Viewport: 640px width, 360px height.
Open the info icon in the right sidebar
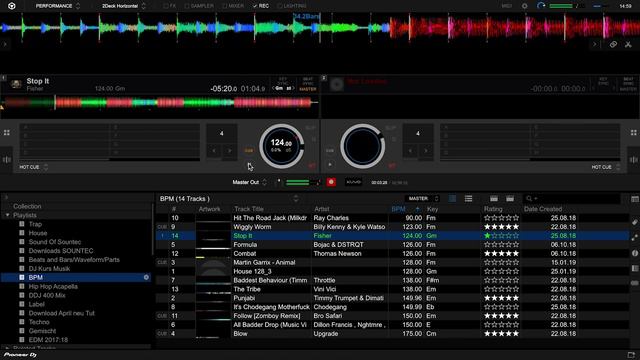pos(635,253)
